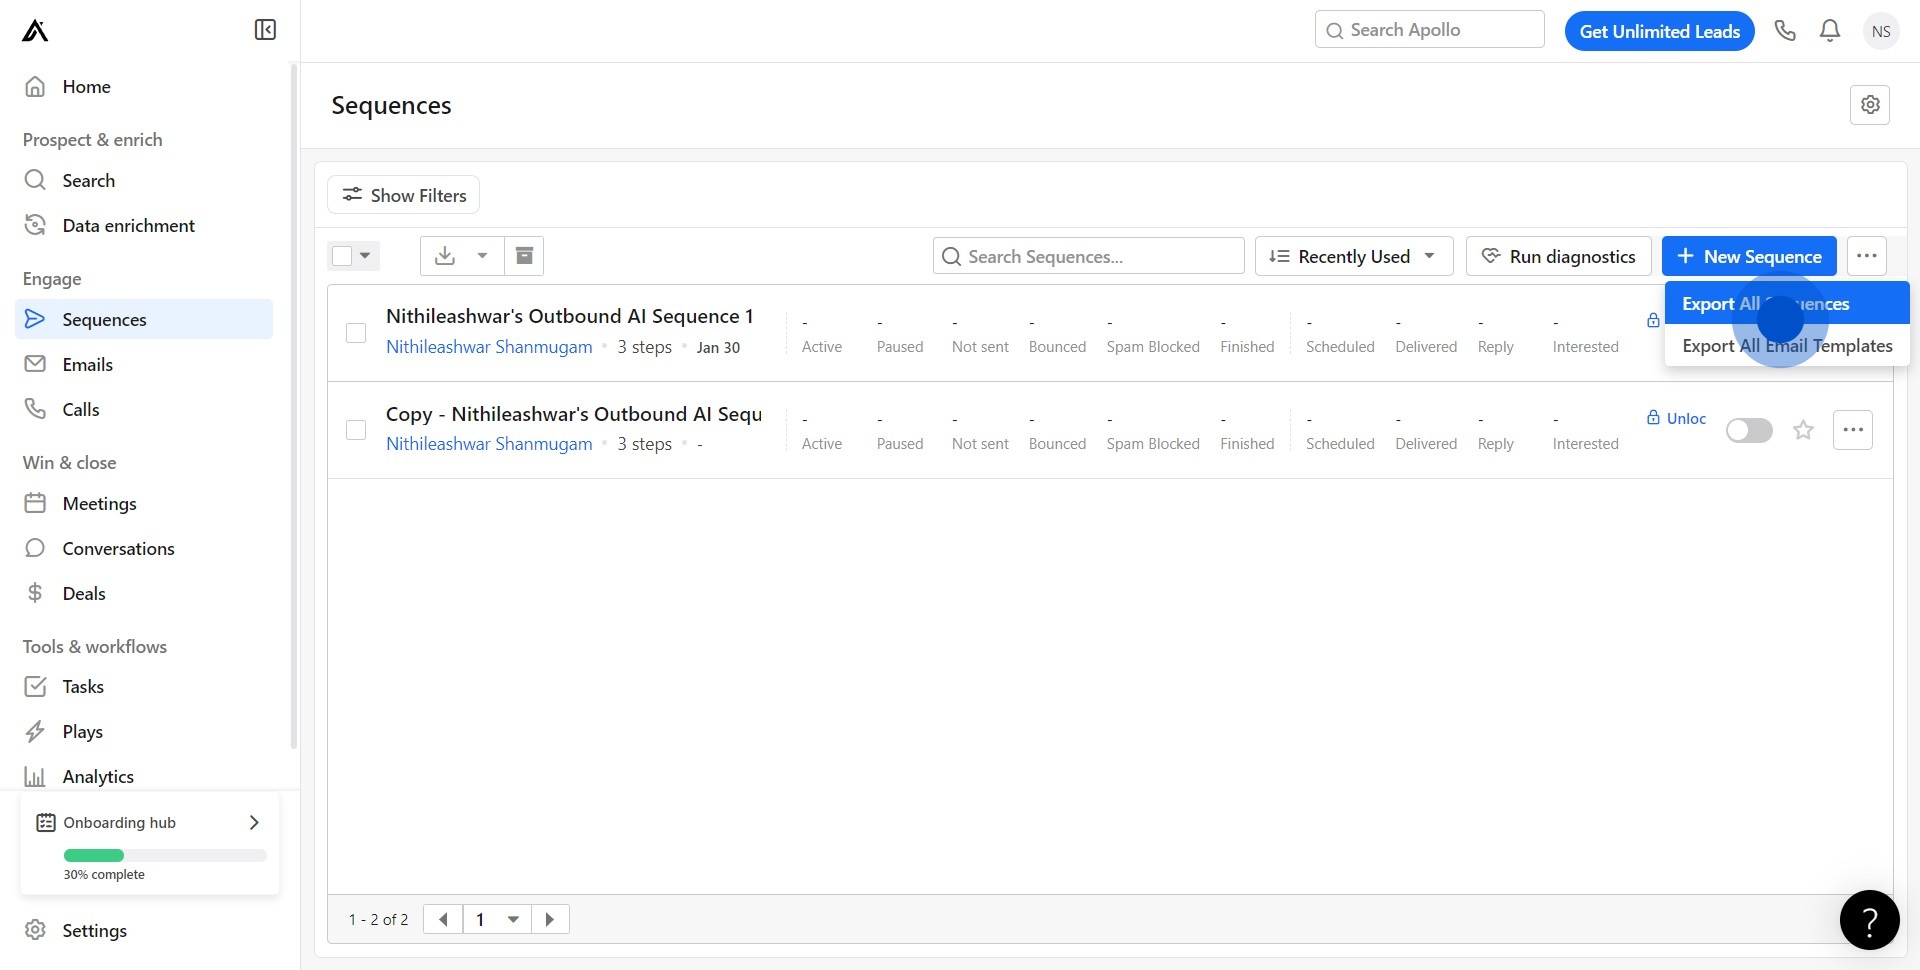Open the NS profile avatar
Viewport: 1920px width, 970px height.
click(x=1880, y=31)
